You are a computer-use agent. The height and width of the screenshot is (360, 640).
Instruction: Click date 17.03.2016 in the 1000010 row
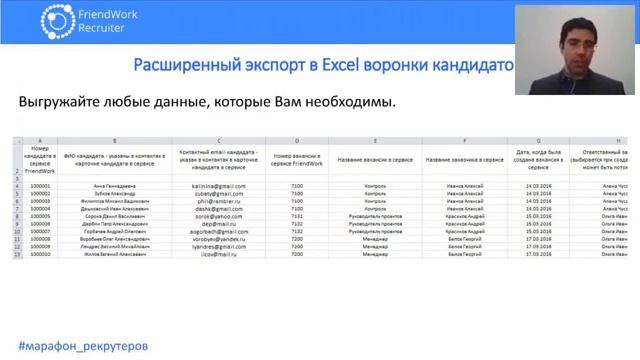click(538, 254)
